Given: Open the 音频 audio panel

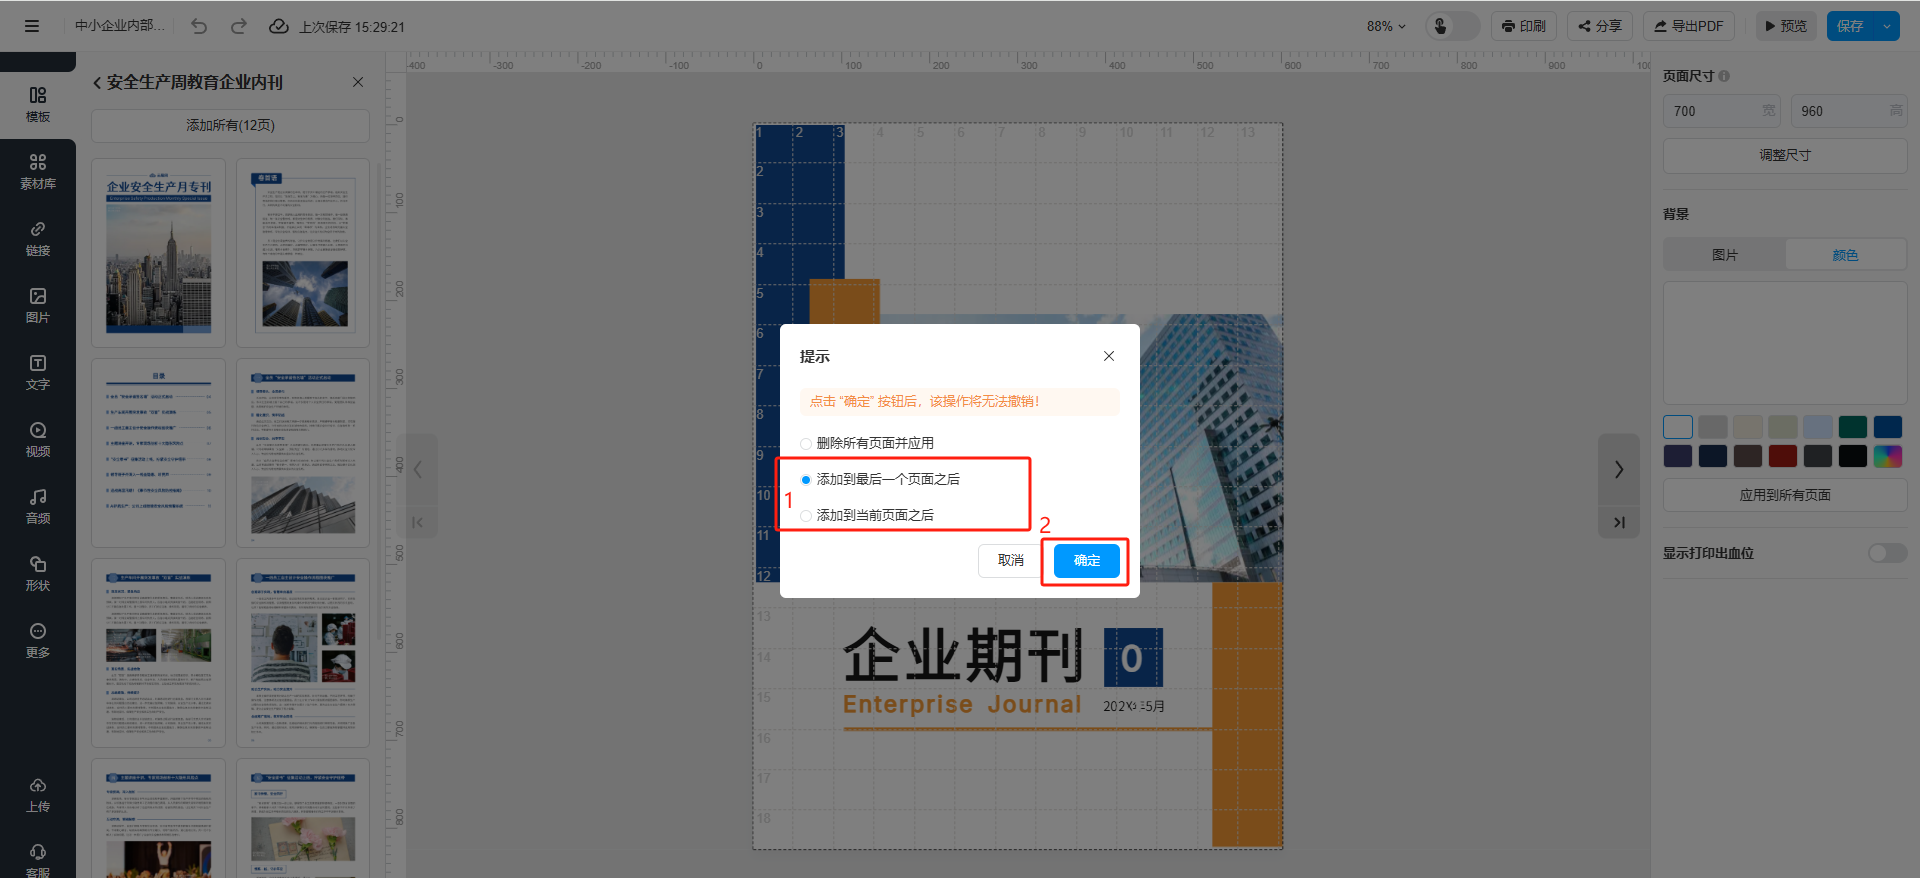Looking at the screenshot, I should 38,506.
